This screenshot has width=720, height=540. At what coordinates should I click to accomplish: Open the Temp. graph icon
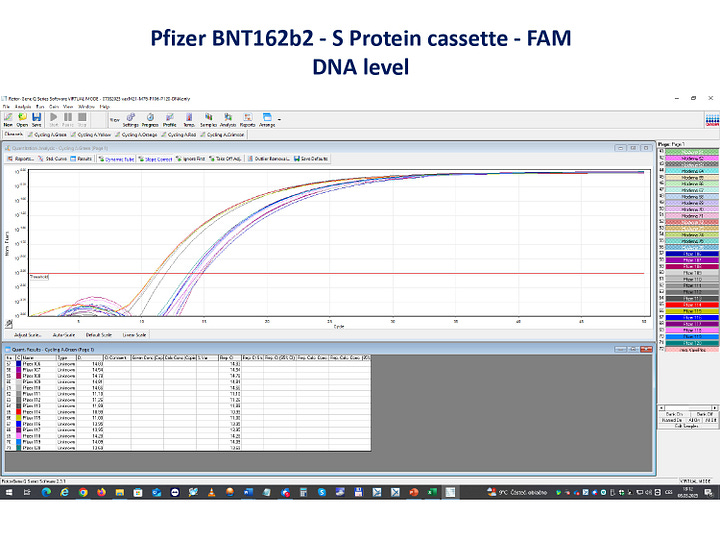(x=189, y=120)
